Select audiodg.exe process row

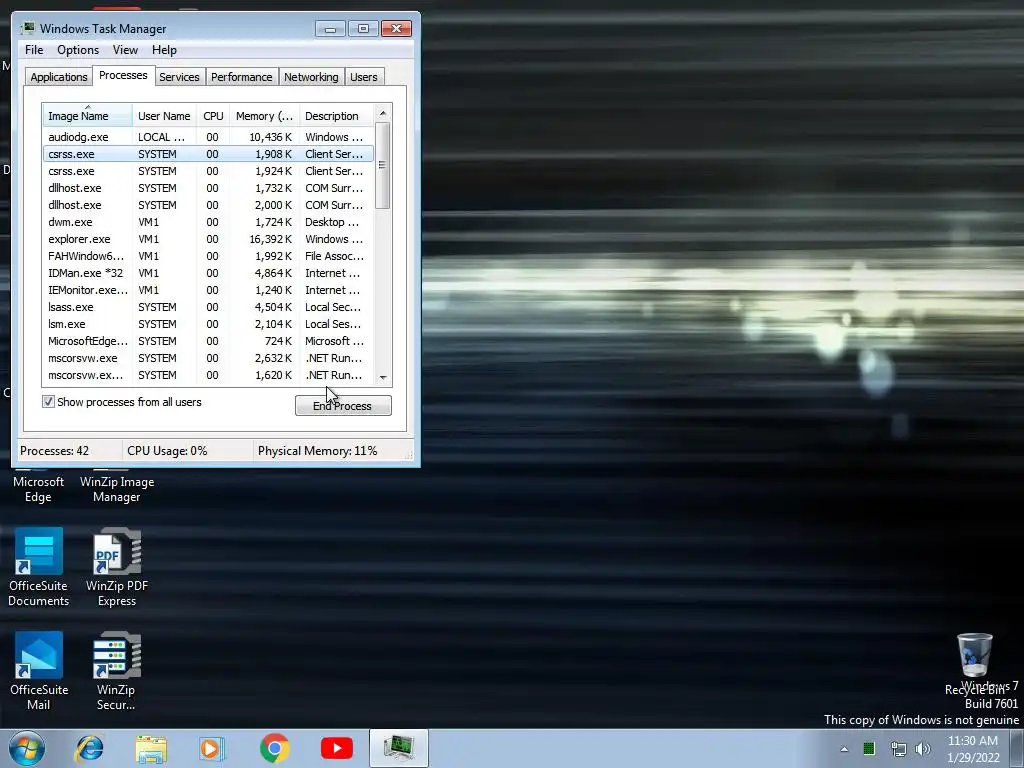coord(208,137)
